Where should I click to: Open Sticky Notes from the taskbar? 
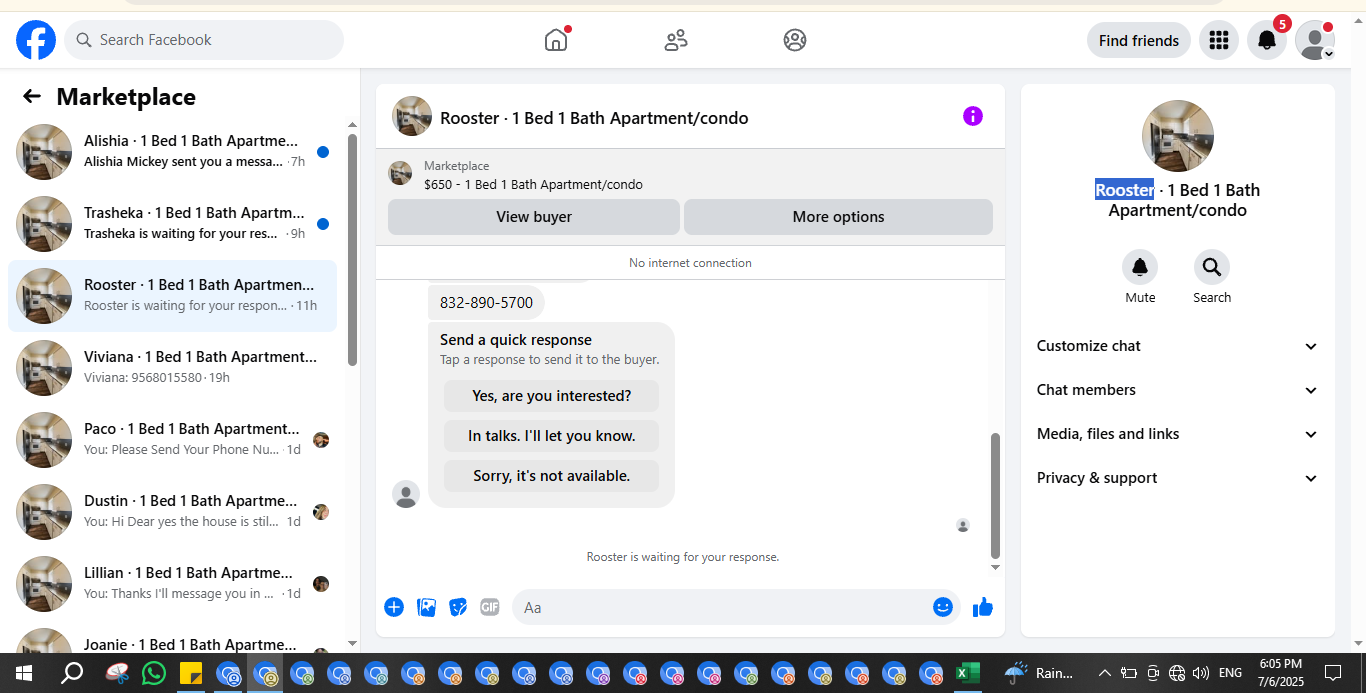(x=190, y=673)
